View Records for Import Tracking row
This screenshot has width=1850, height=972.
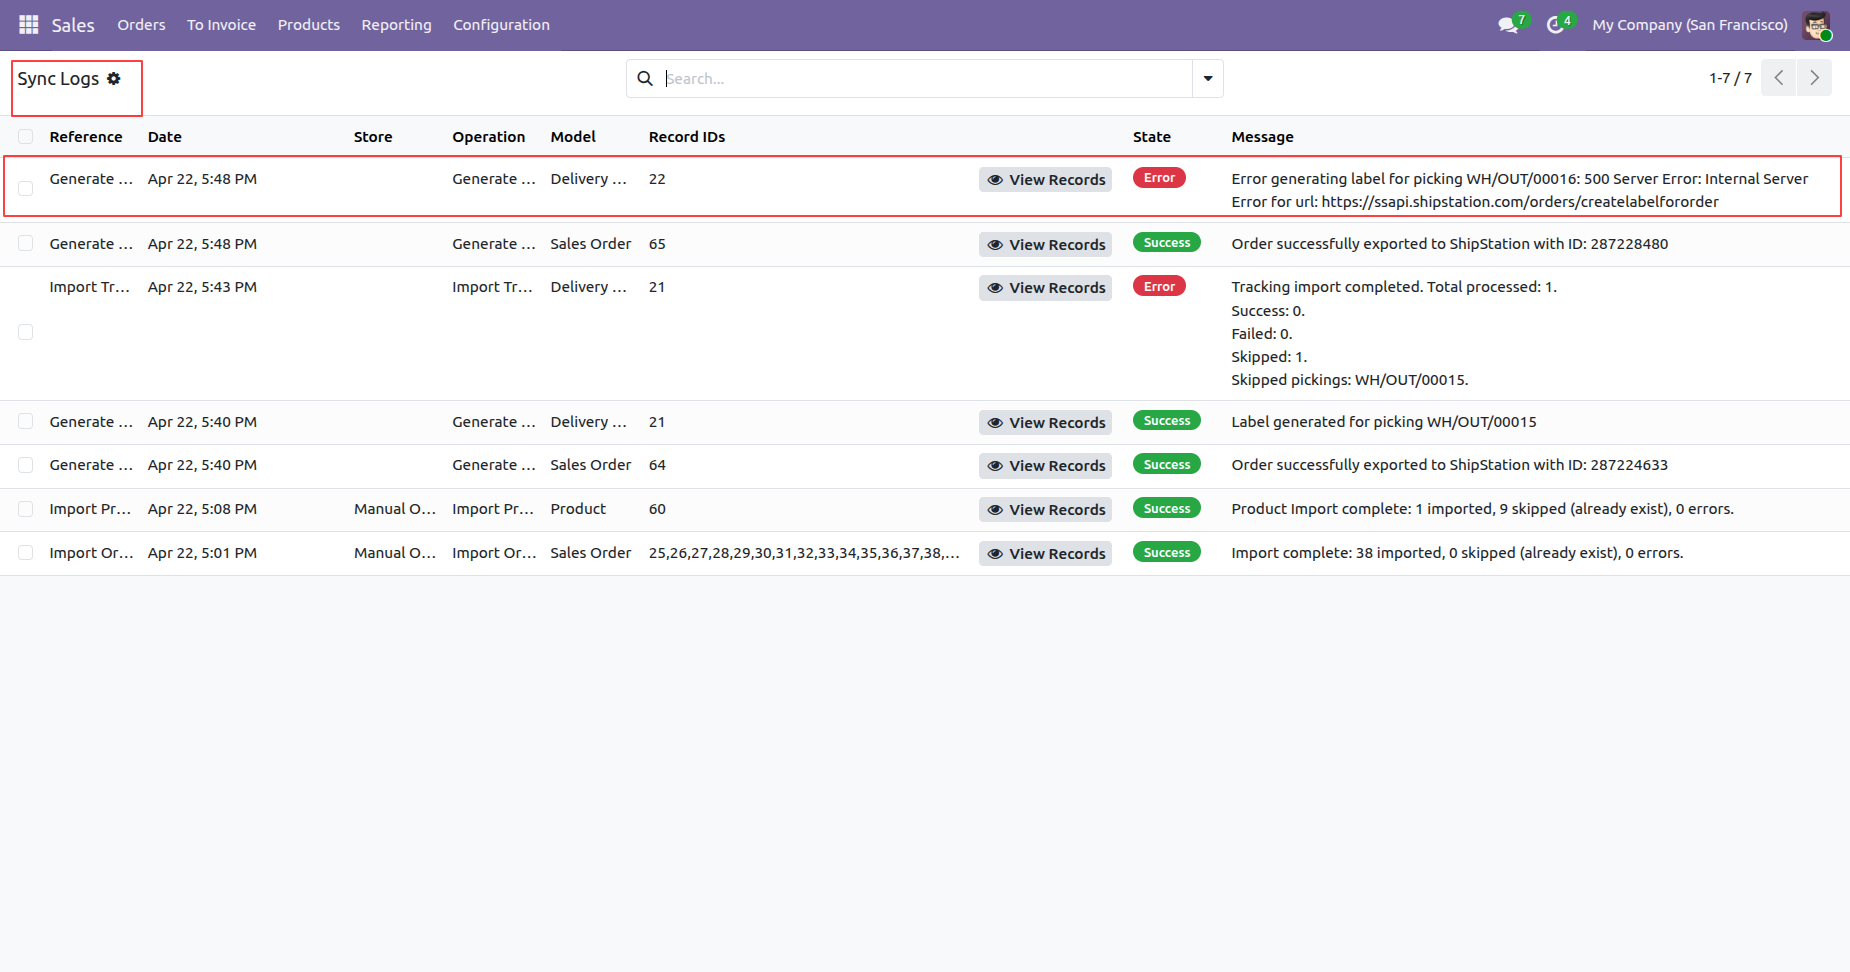click(1046, 288)
